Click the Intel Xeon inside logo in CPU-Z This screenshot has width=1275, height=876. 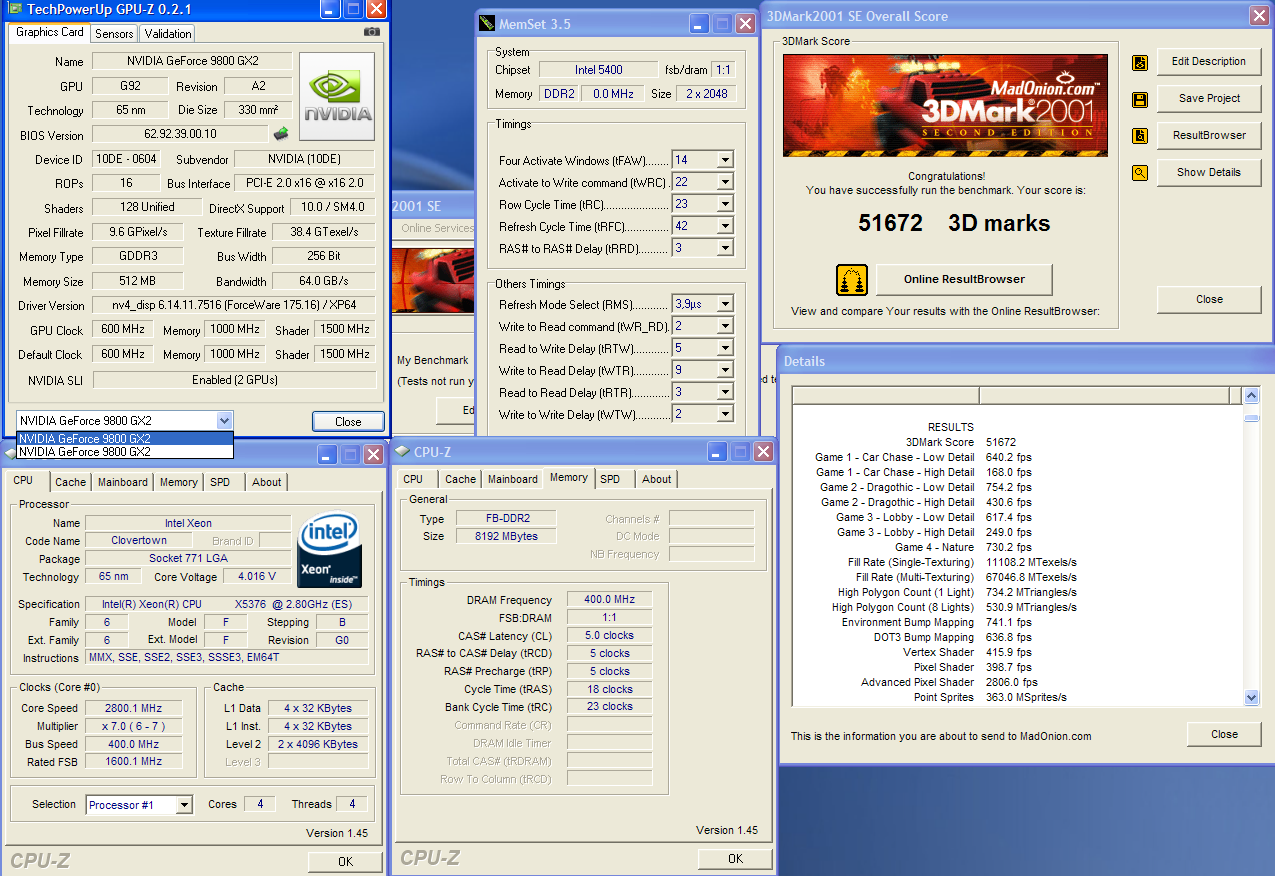(330, 552)
